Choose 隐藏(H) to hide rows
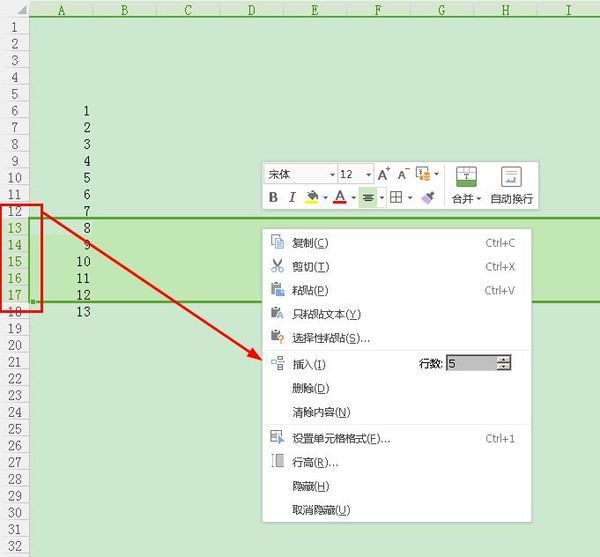Viewport: 600px width, 557px height. click(397, 486)
